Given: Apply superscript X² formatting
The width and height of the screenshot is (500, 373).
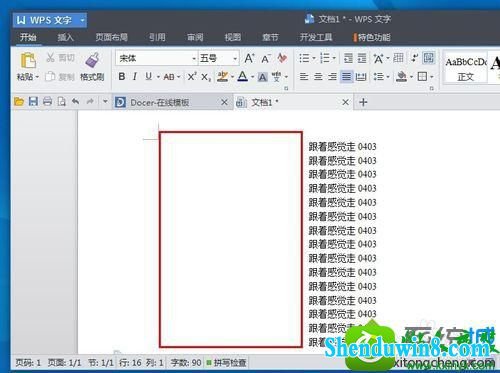Looking at the screenshot, I should (x=192, y=77).
